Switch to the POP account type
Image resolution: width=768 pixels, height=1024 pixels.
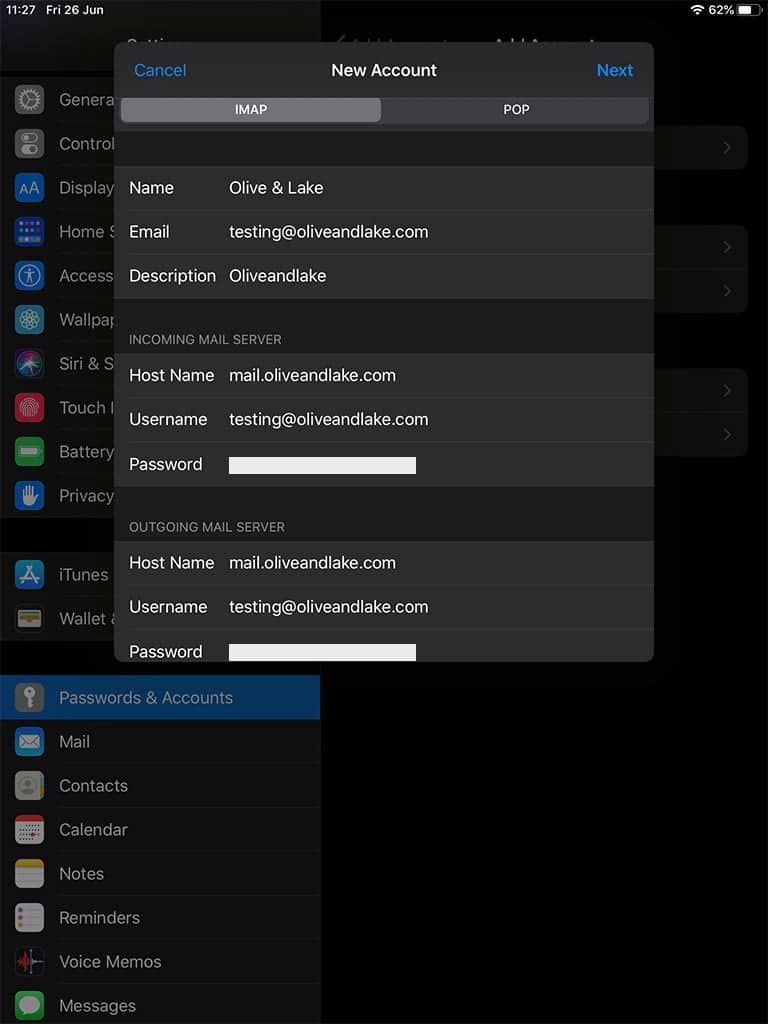[x=516, y=110]
